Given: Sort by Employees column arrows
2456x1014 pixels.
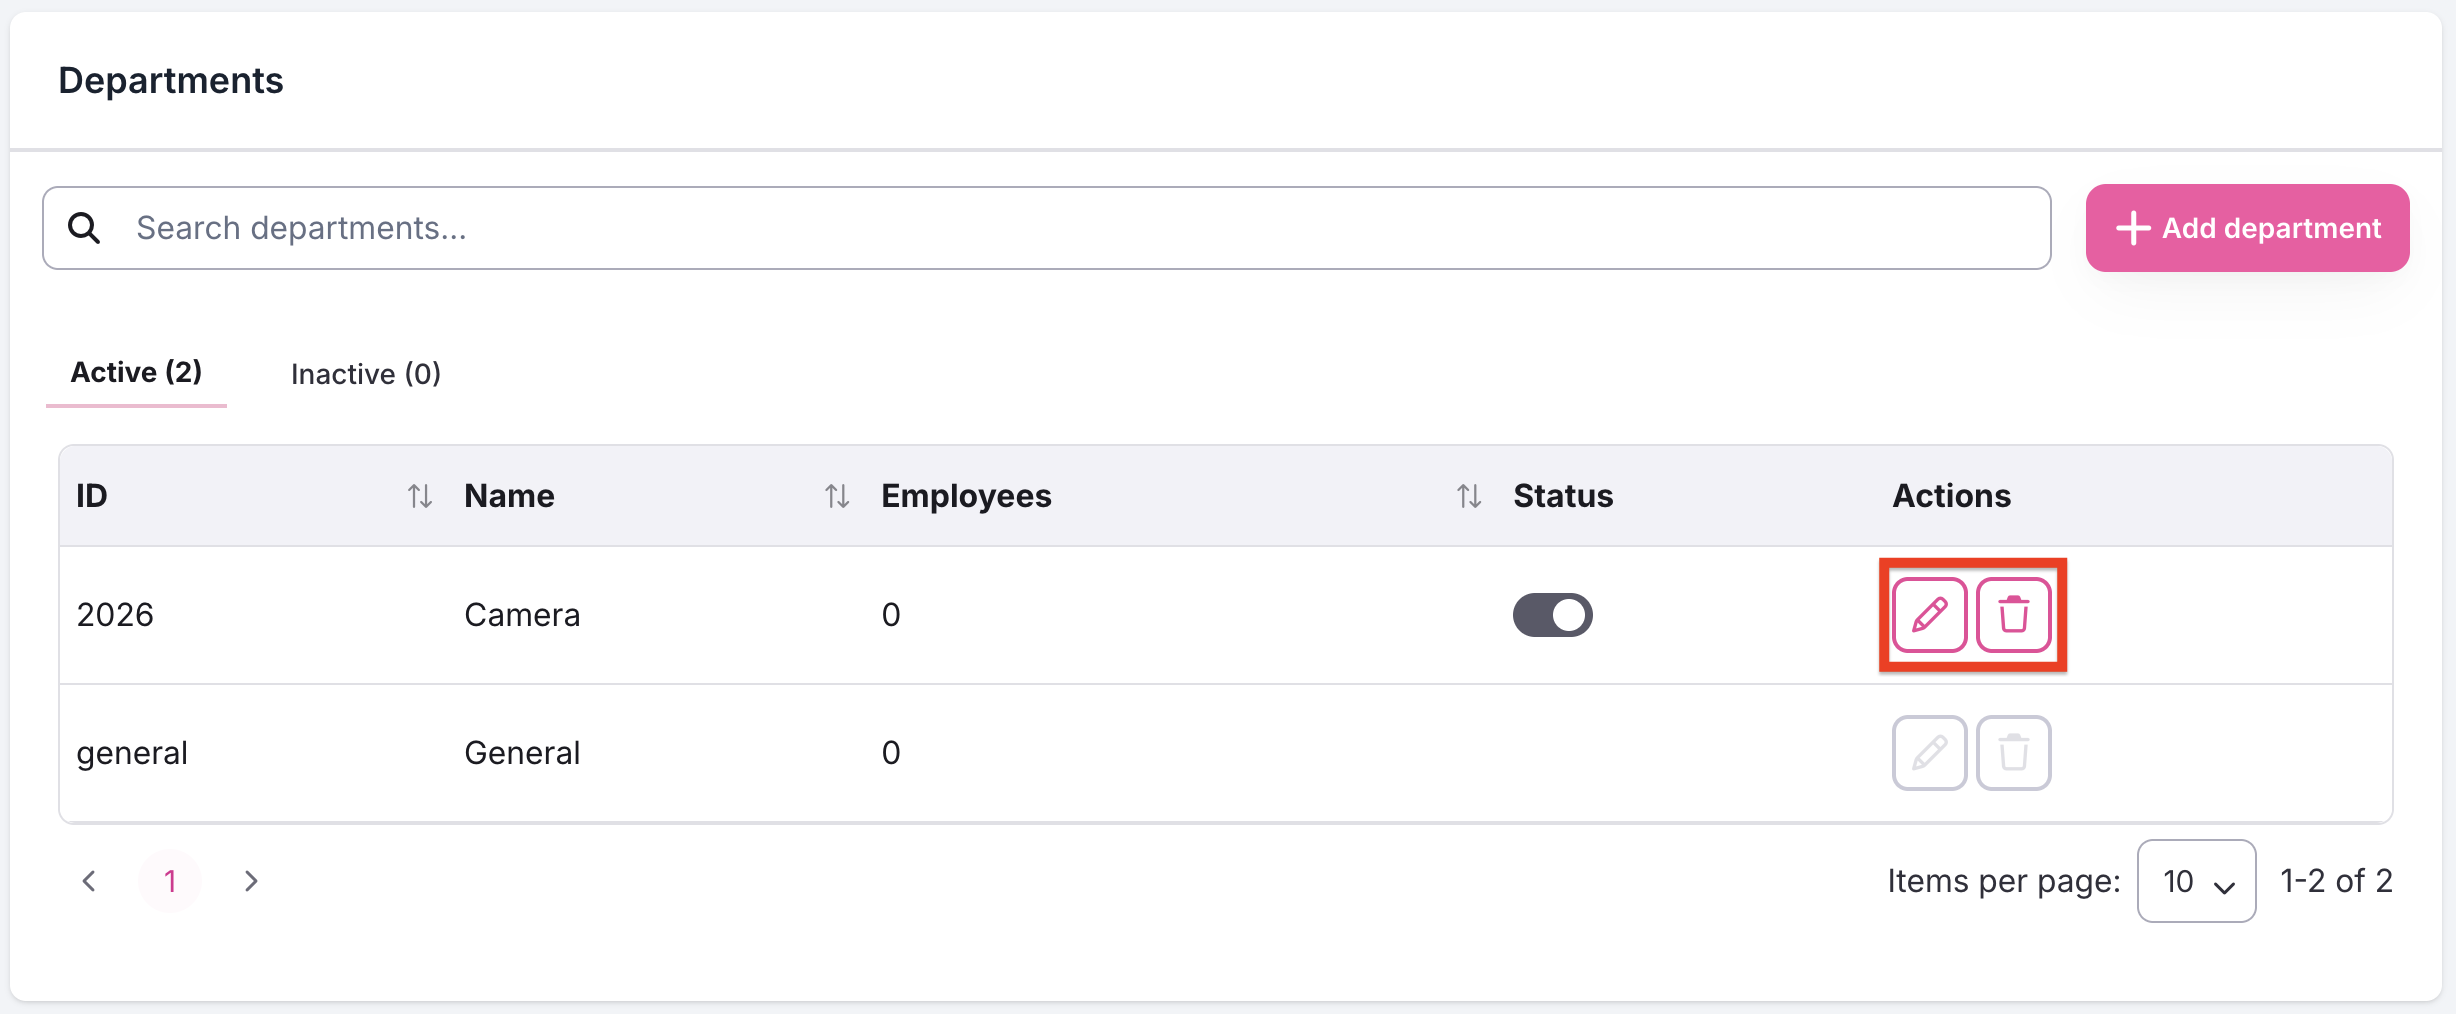Looking at the screenshot, I should click(x=1469, y=496).
